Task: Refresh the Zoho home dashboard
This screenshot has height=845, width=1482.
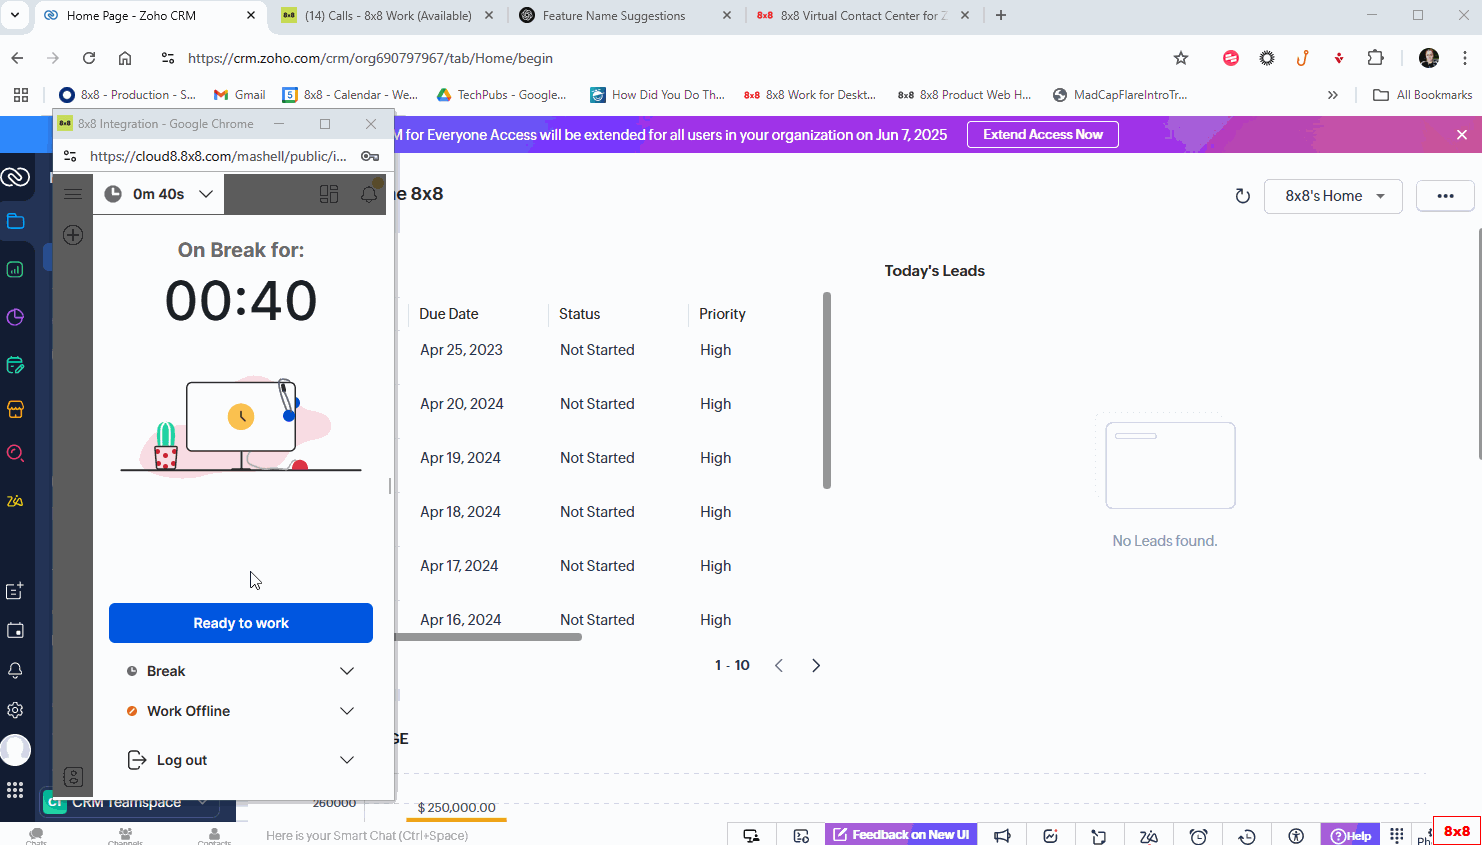Action: pos(1242,196)
